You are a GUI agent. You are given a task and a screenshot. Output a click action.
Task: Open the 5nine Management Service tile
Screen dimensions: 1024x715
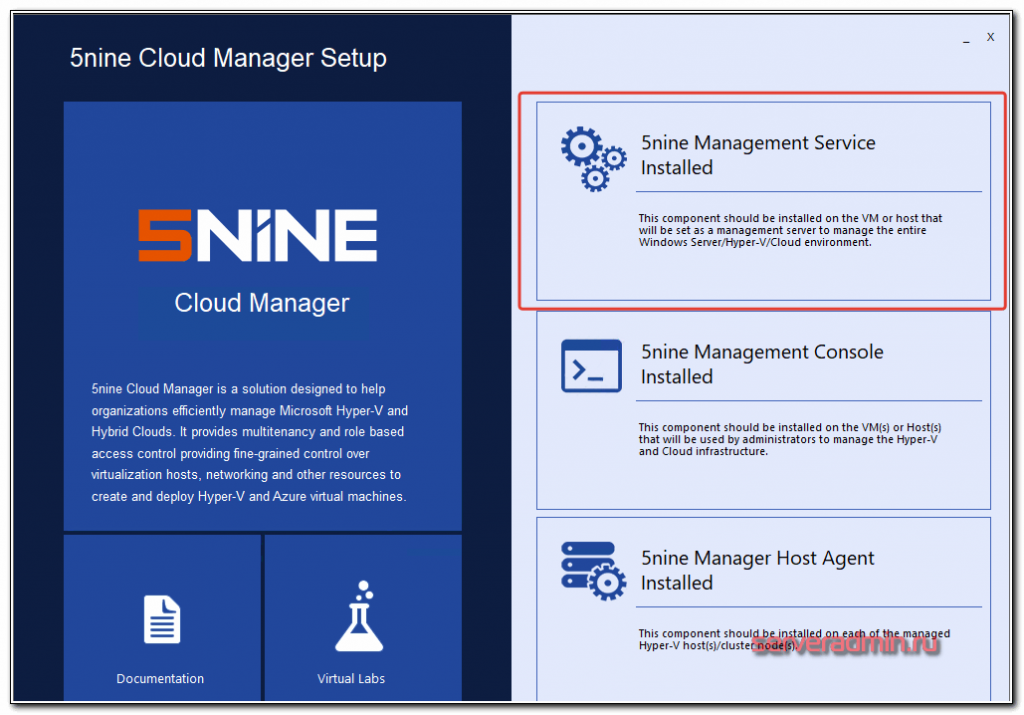[763, 201]
